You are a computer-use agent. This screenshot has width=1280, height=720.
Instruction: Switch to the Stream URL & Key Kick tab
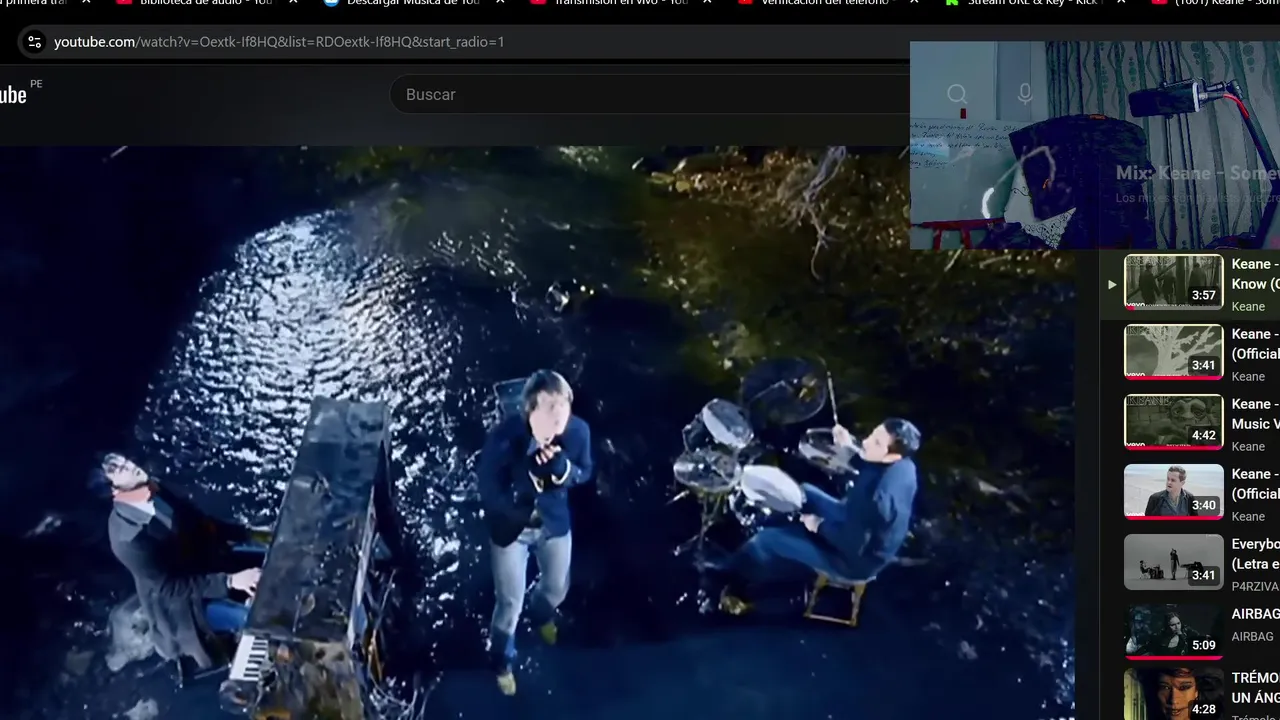1033,3
